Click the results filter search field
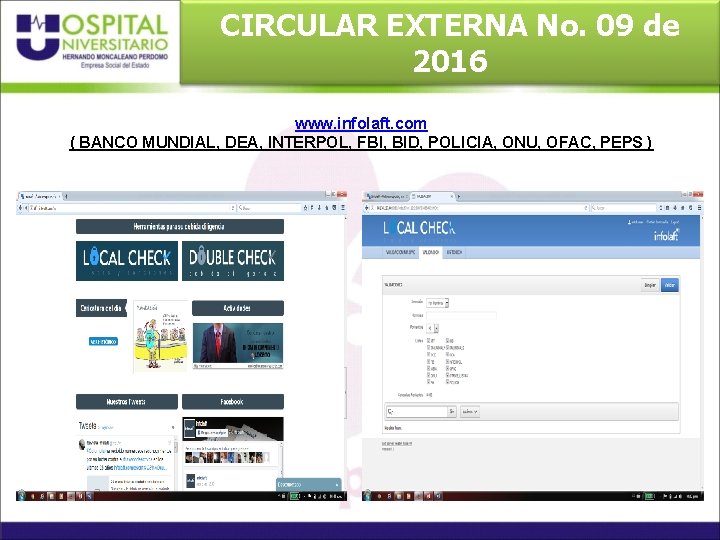This screenshot has width=720, height=540. click(417, 411)
